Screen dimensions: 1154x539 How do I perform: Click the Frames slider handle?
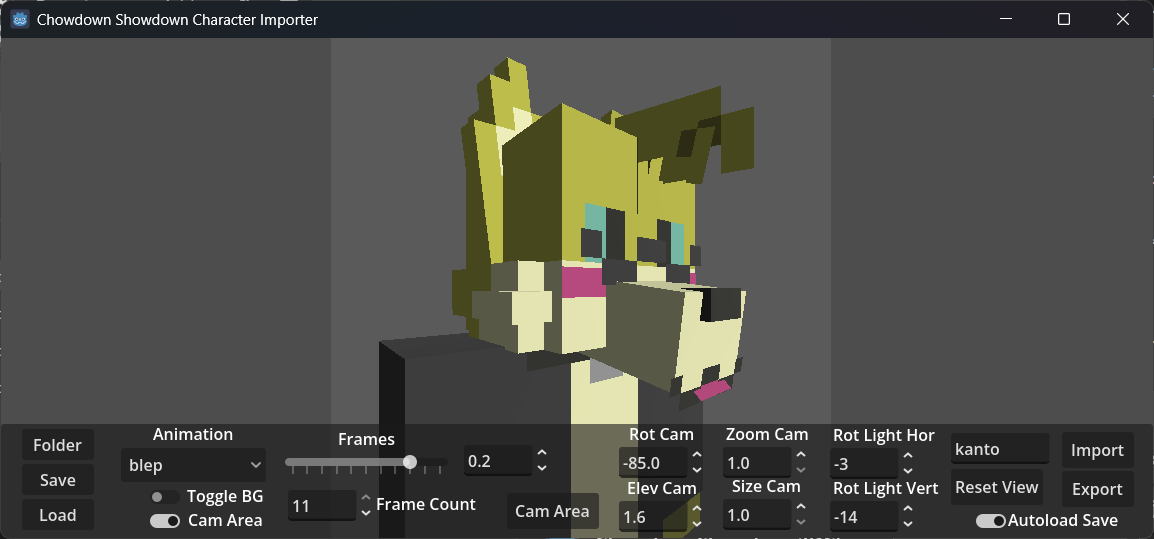tap(410, 462)
